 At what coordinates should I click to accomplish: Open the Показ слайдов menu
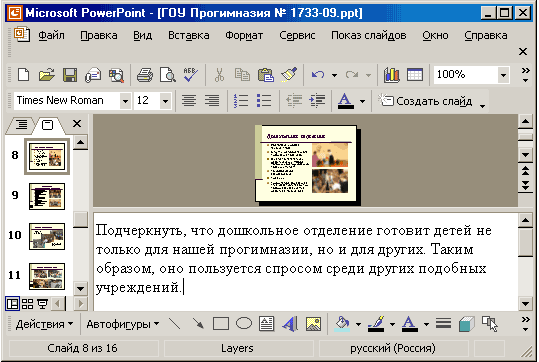tap(368, 35)
